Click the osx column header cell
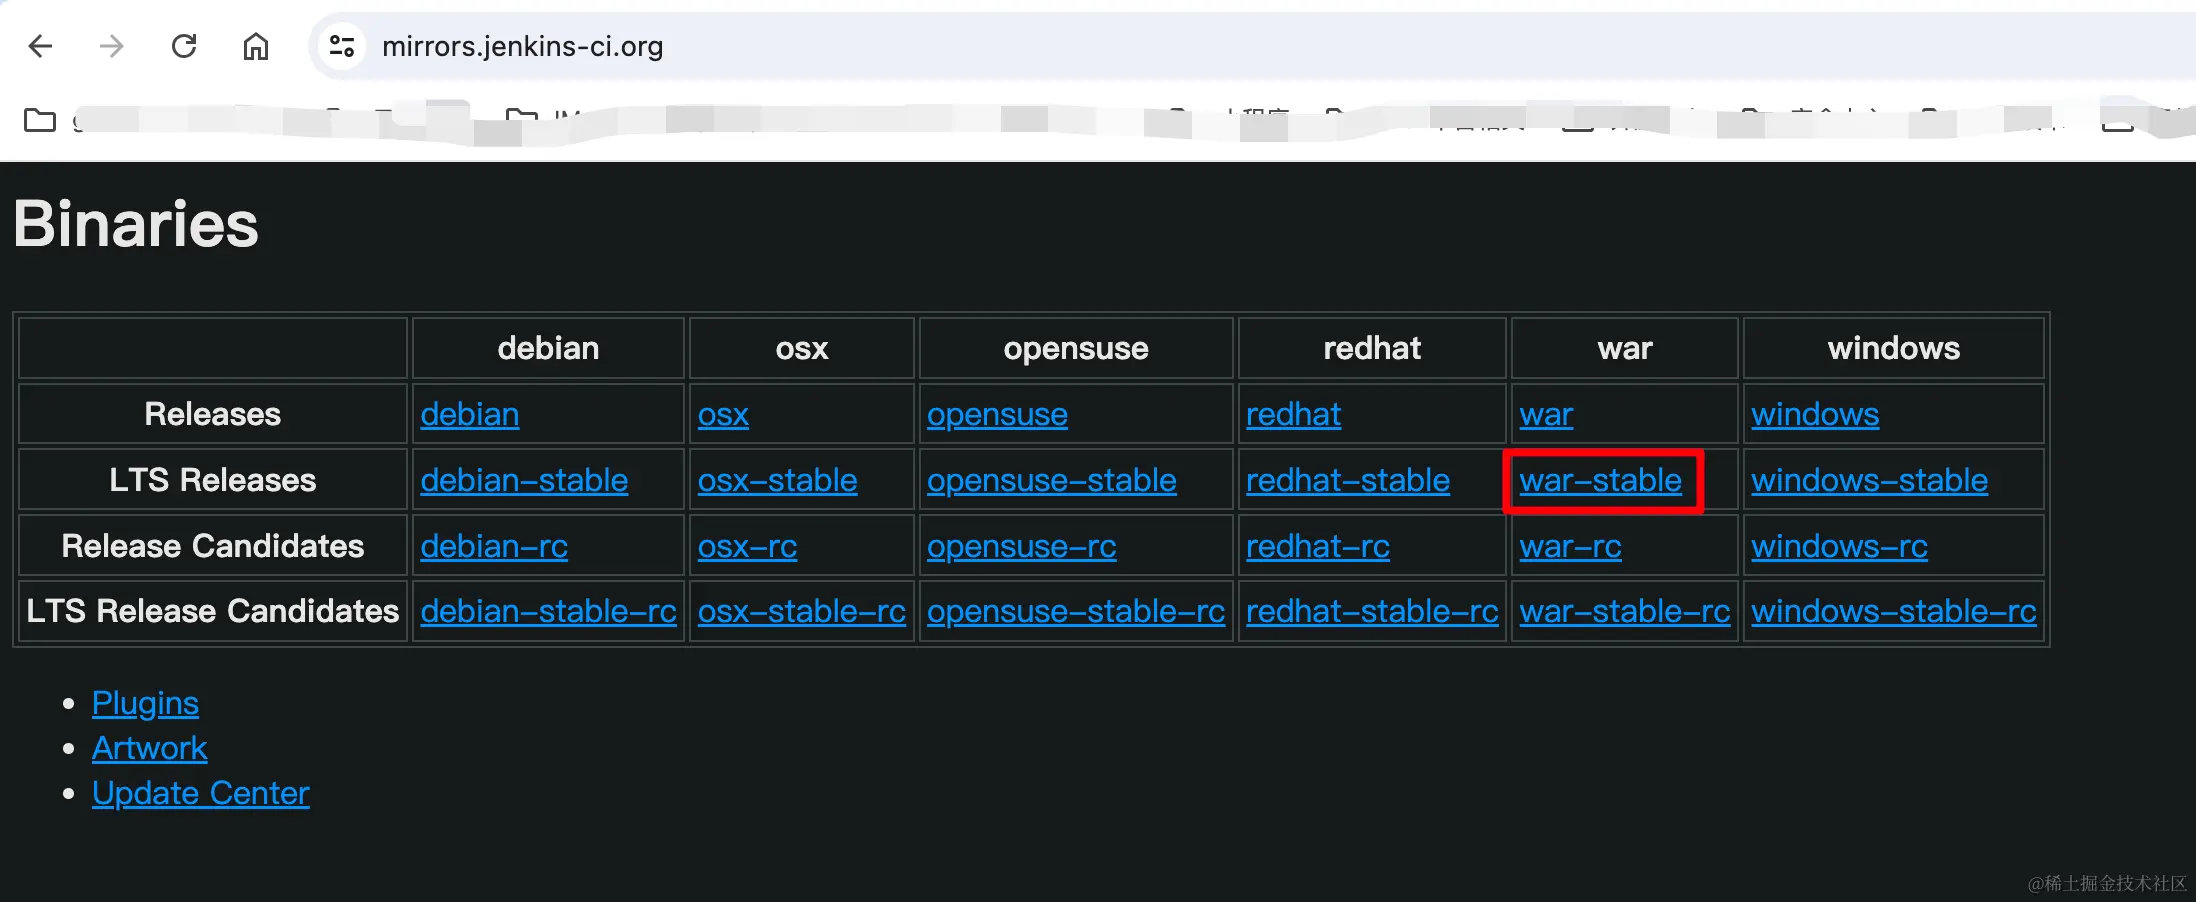 click(802, 348)
